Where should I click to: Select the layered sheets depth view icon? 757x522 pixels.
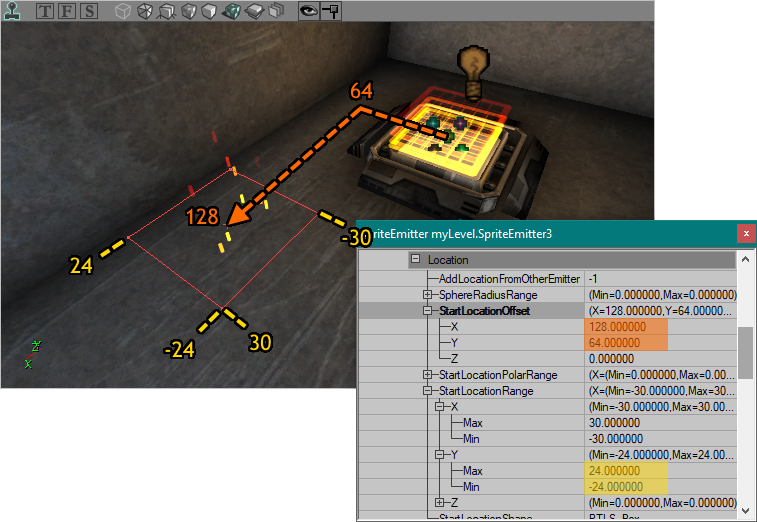click(276, 11)
